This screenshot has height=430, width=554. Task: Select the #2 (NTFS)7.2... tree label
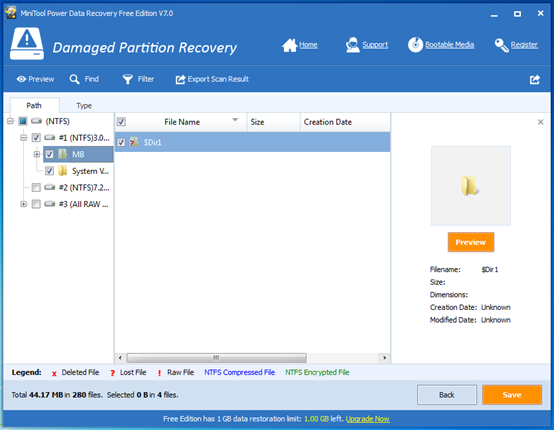(x=84, y=187)
